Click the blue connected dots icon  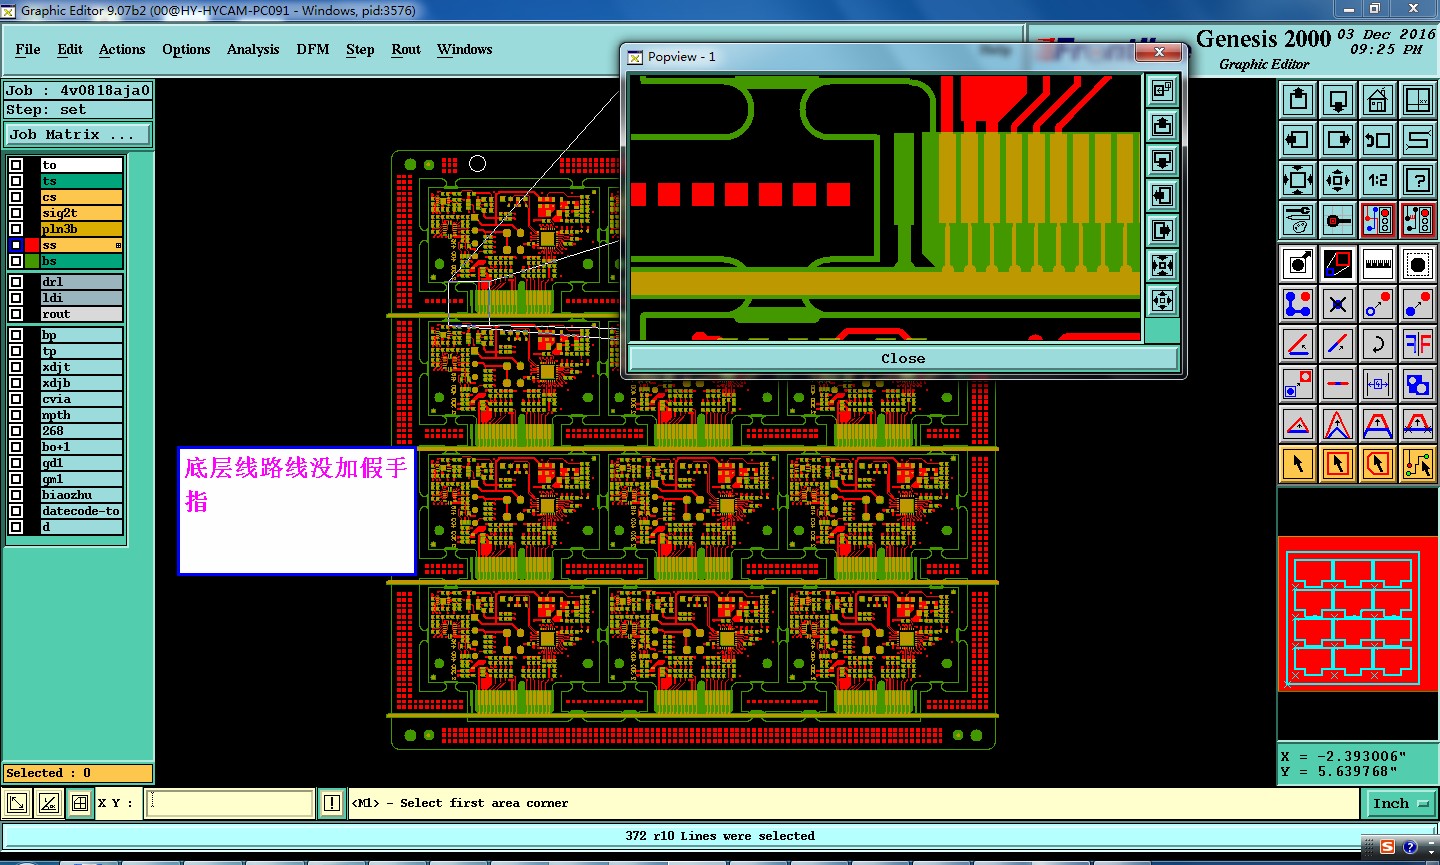pos(1298,304)
